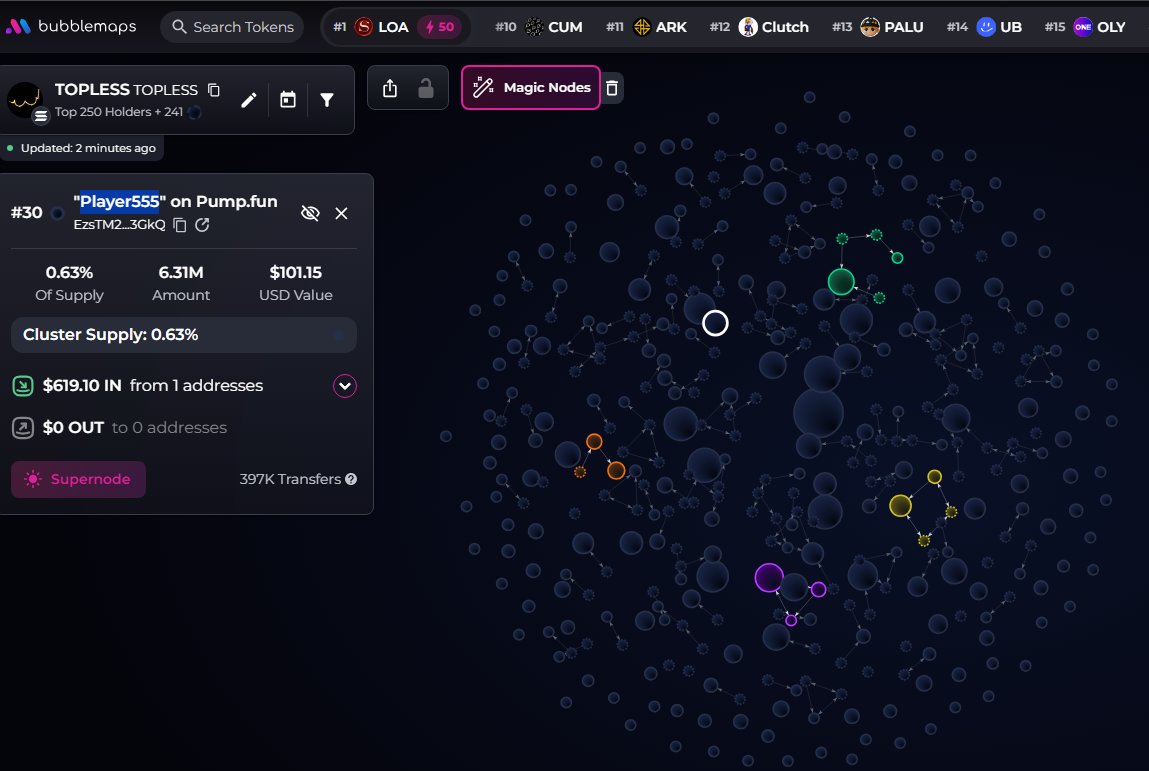Click the 6.31M Amount value
The width and height of the screenshot is (1149, 771).
(181, 273)
